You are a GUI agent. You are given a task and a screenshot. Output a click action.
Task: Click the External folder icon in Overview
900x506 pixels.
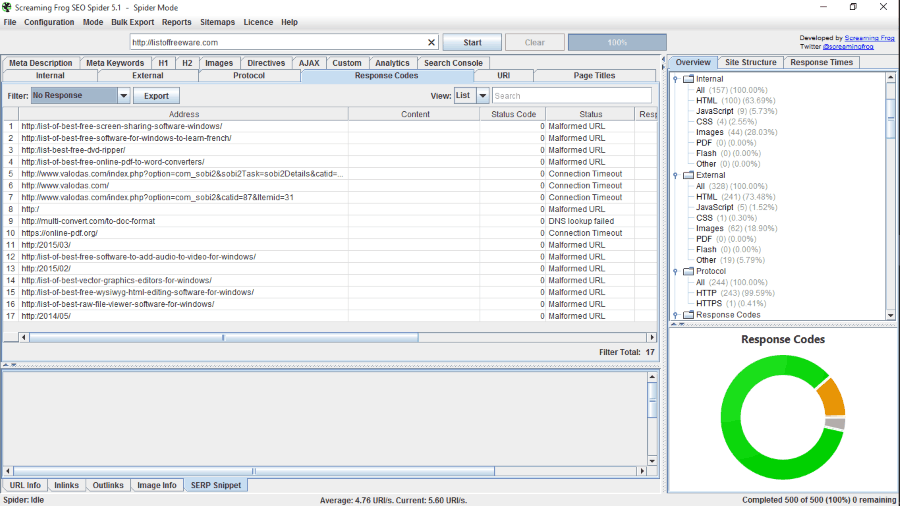coord(688,175)
